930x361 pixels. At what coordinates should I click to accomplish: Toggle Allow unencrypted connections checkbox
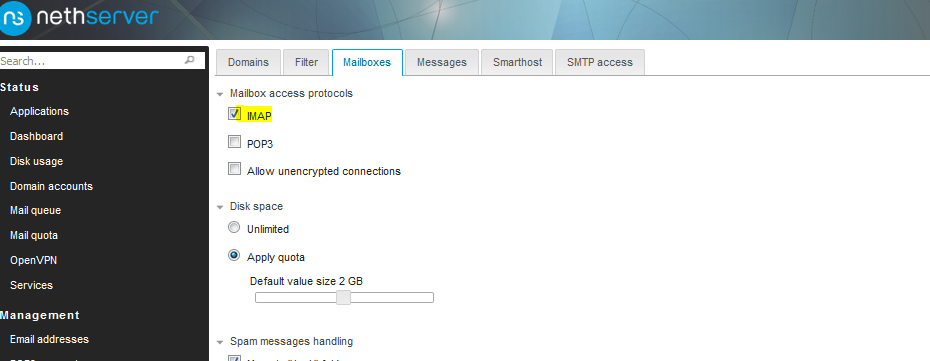tap(234, 169)
